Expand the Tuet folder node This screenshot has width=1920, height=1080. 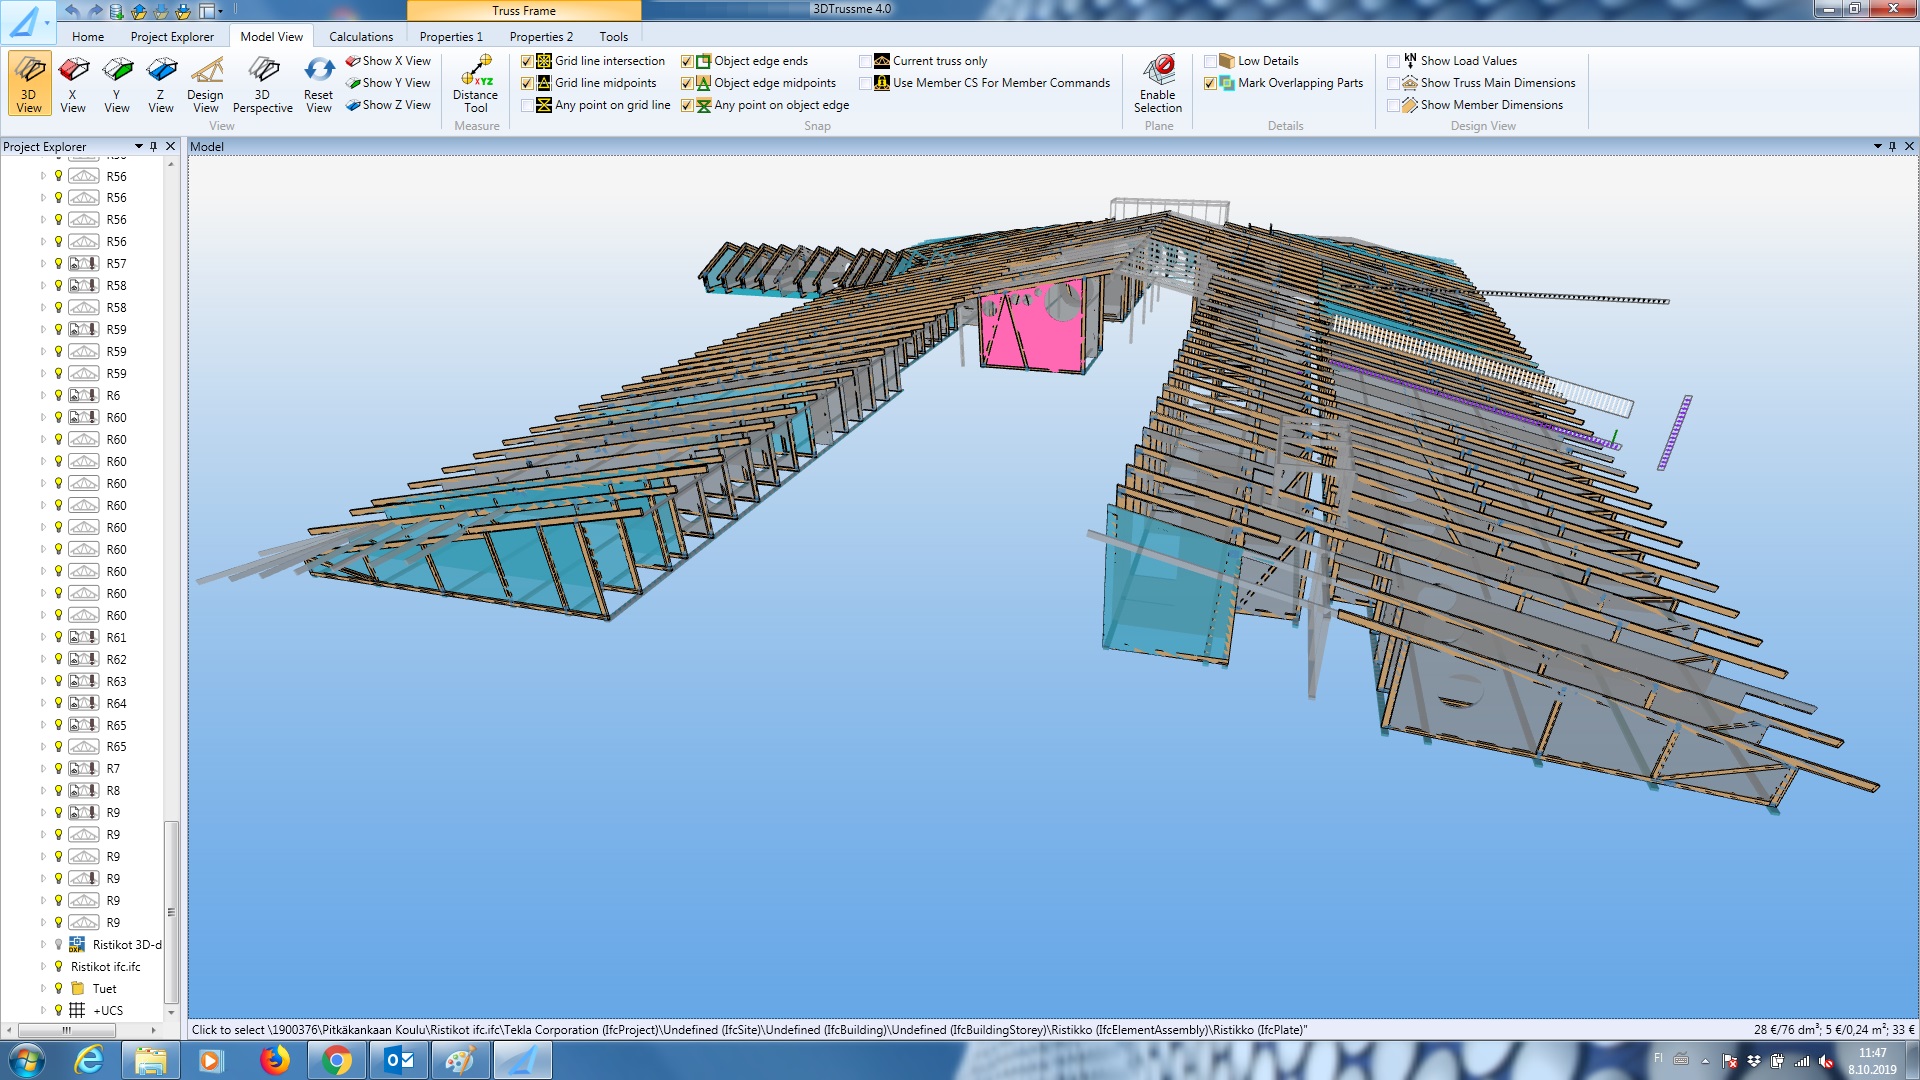43,988
